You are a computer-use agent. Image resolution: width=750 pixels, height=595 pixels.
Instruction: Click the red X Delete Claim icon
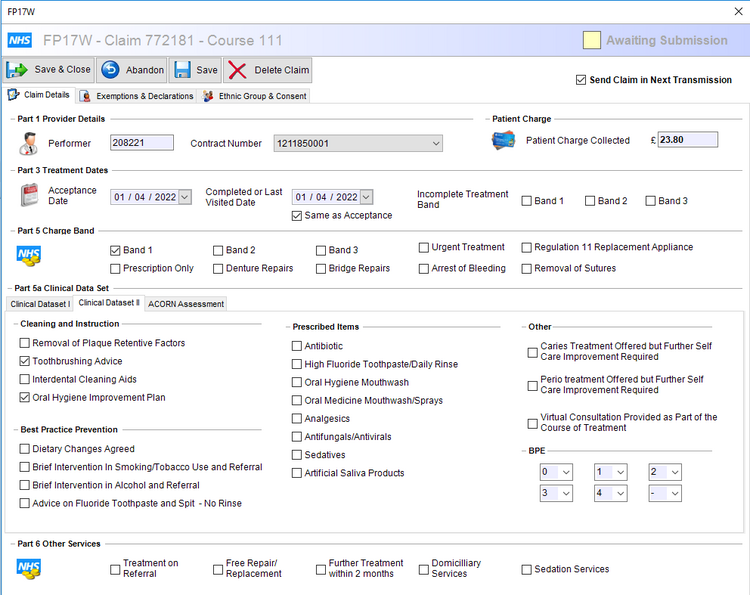coord(237,70)
